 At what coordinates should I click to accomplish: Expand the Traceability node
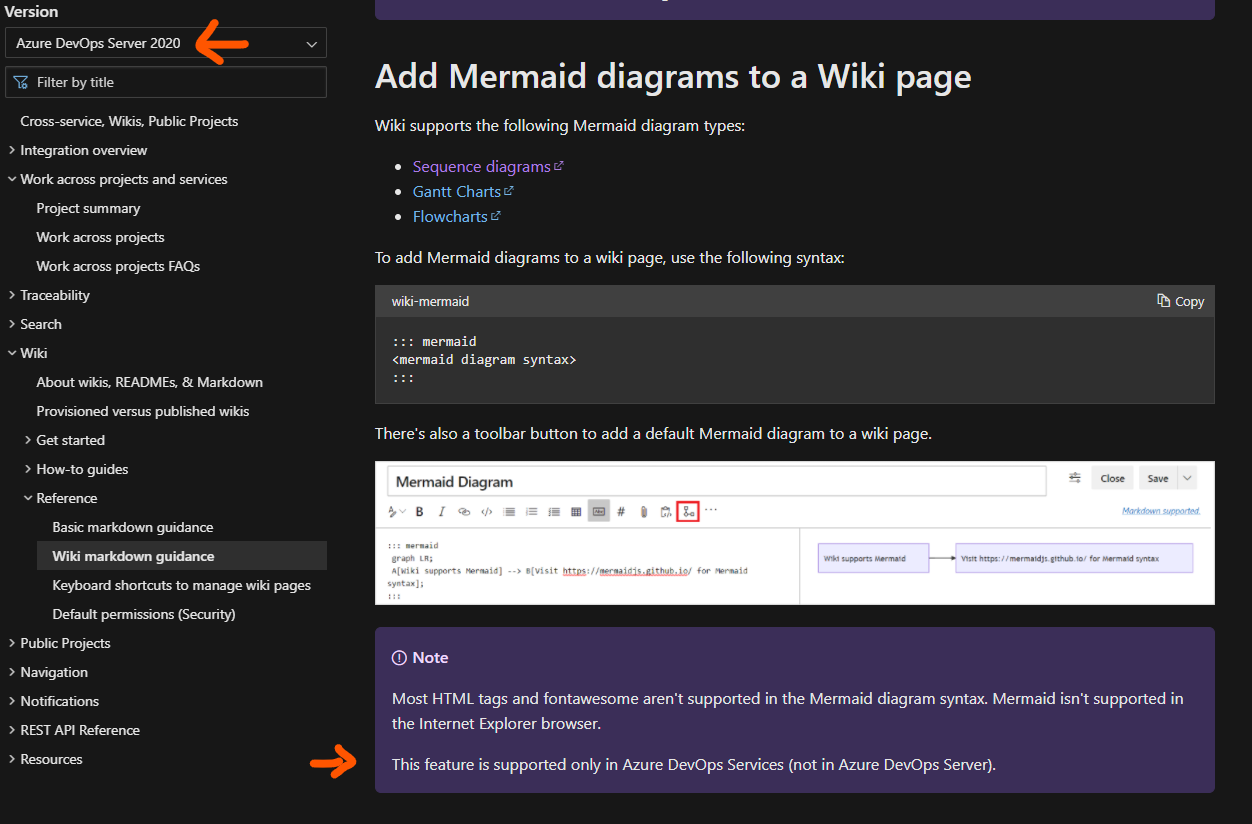(55, 295)
